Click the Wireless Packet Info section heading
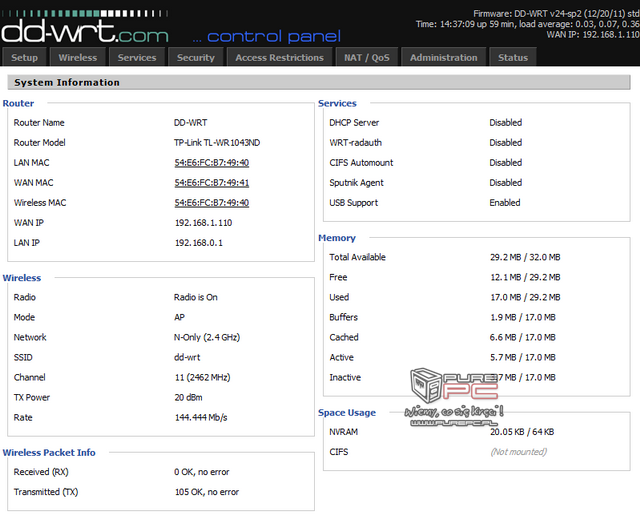The height and width of the screenshot is (516, 640). [x=49, y=452]
